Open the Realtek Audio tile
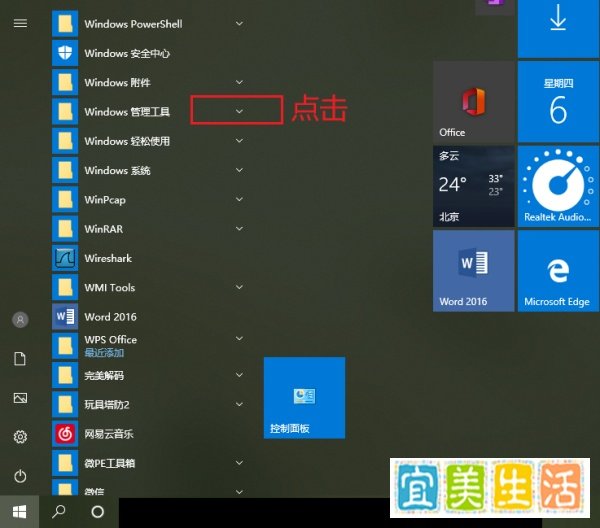The width and height of the screenshot is (600, 528). [558, 186]
